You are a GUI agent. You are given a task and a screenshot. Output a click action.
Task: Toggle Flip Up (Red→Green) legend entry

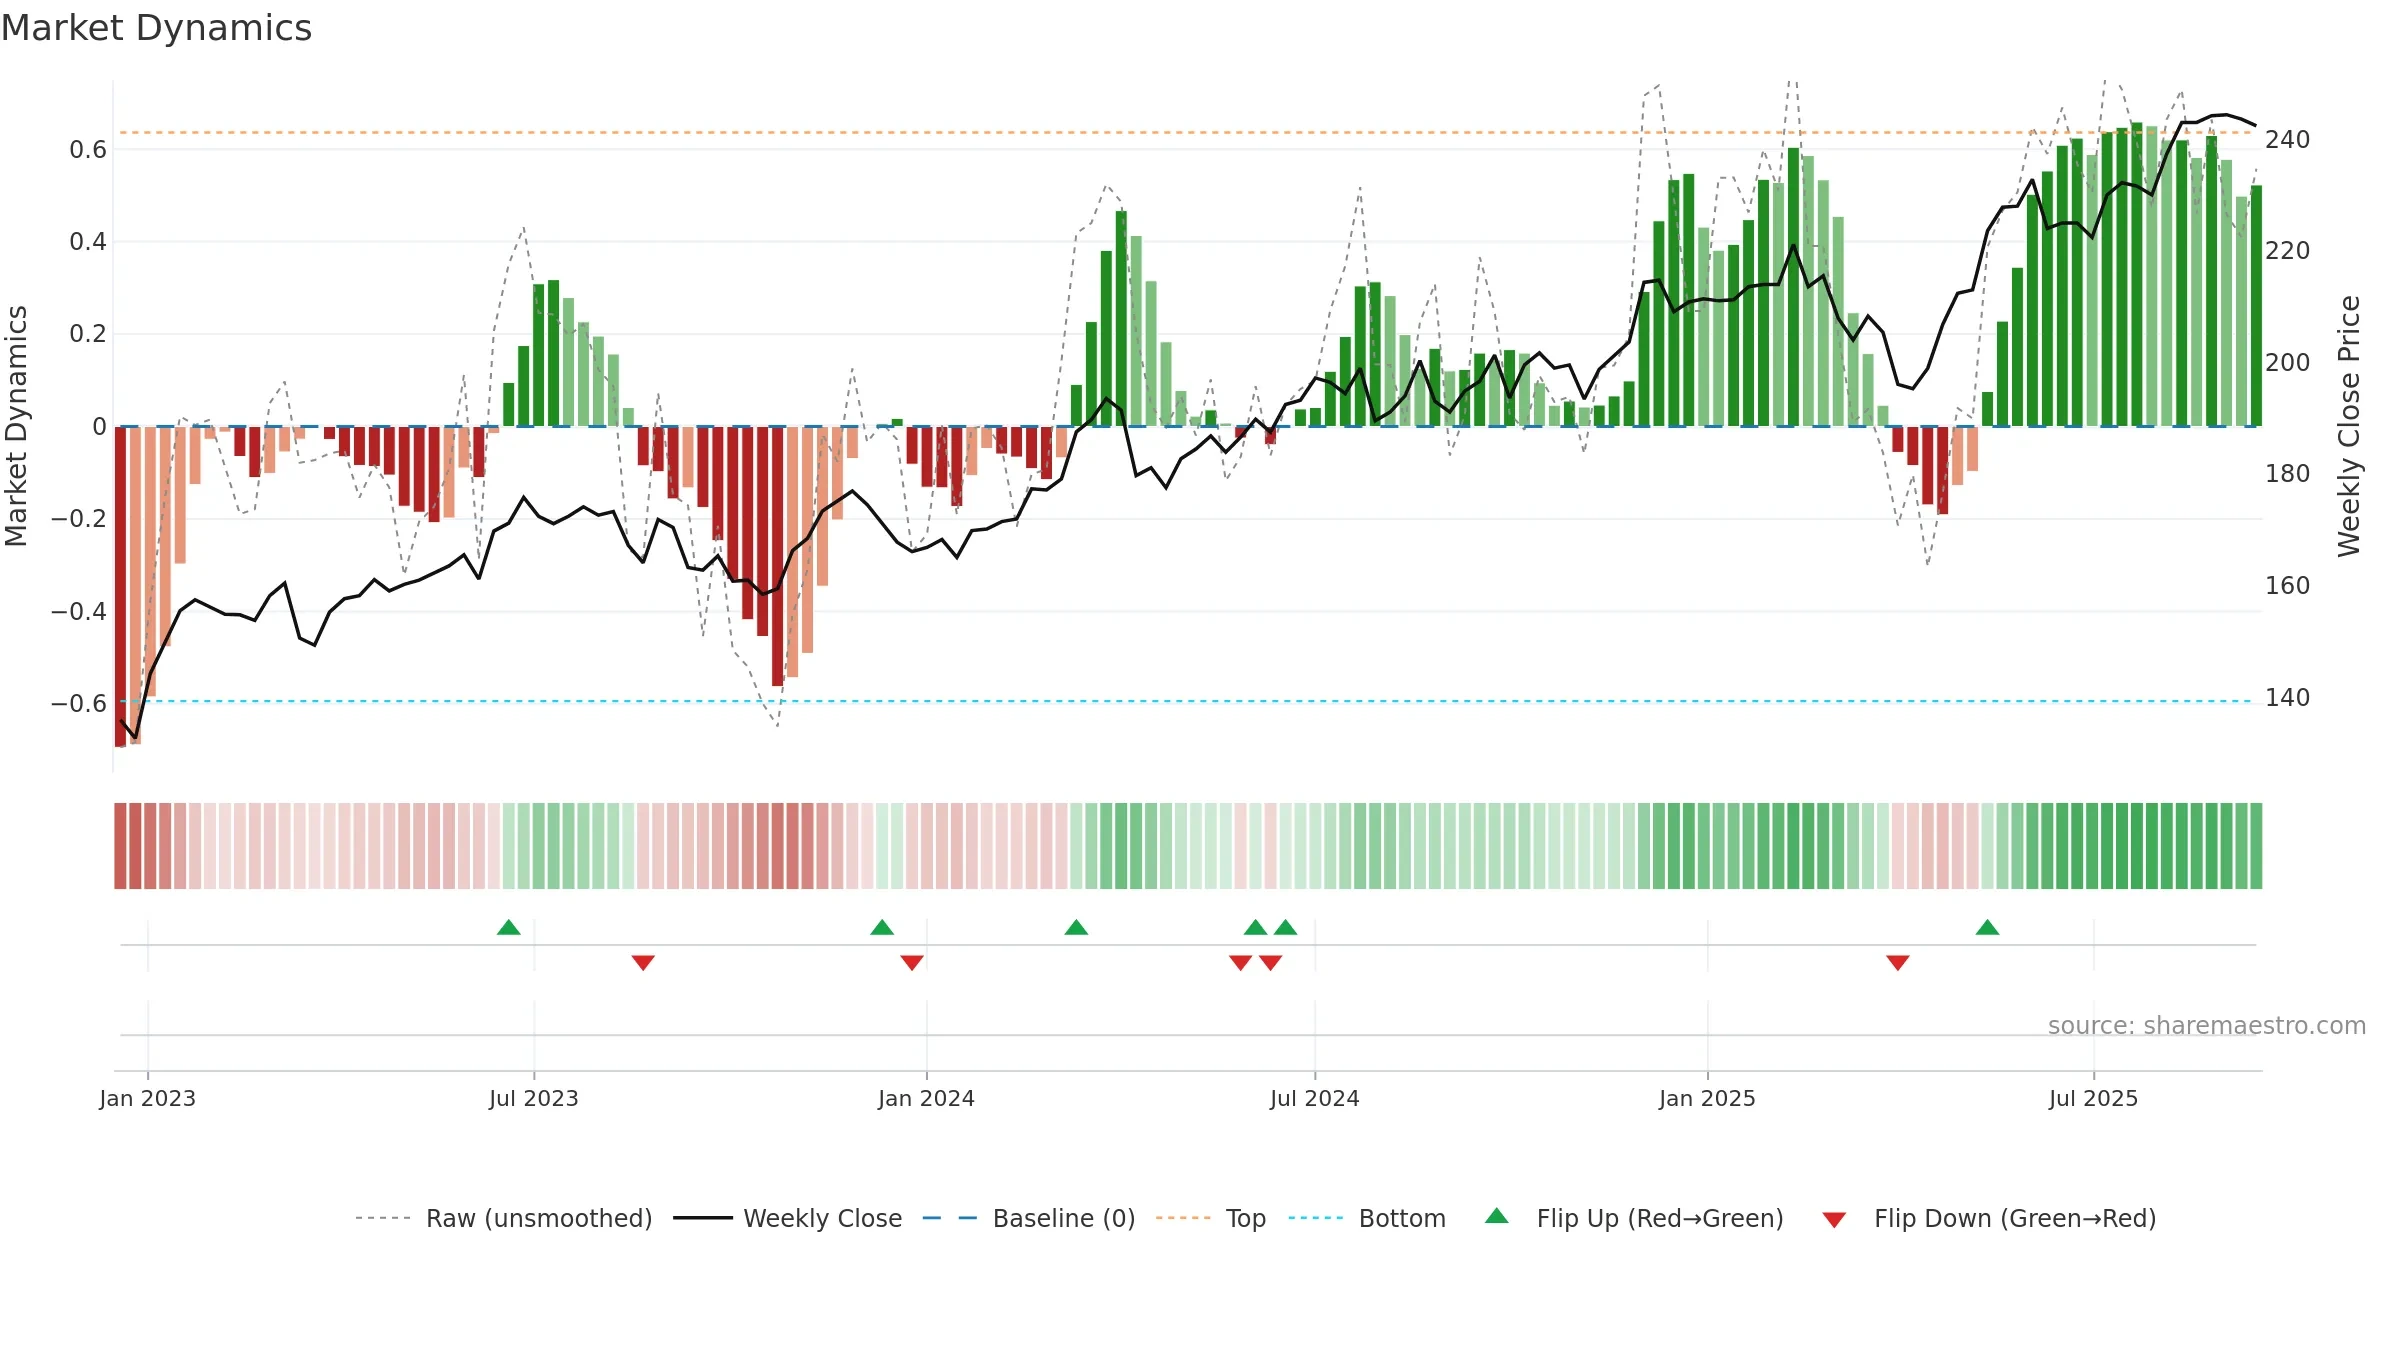(x=1634, y=1218)
